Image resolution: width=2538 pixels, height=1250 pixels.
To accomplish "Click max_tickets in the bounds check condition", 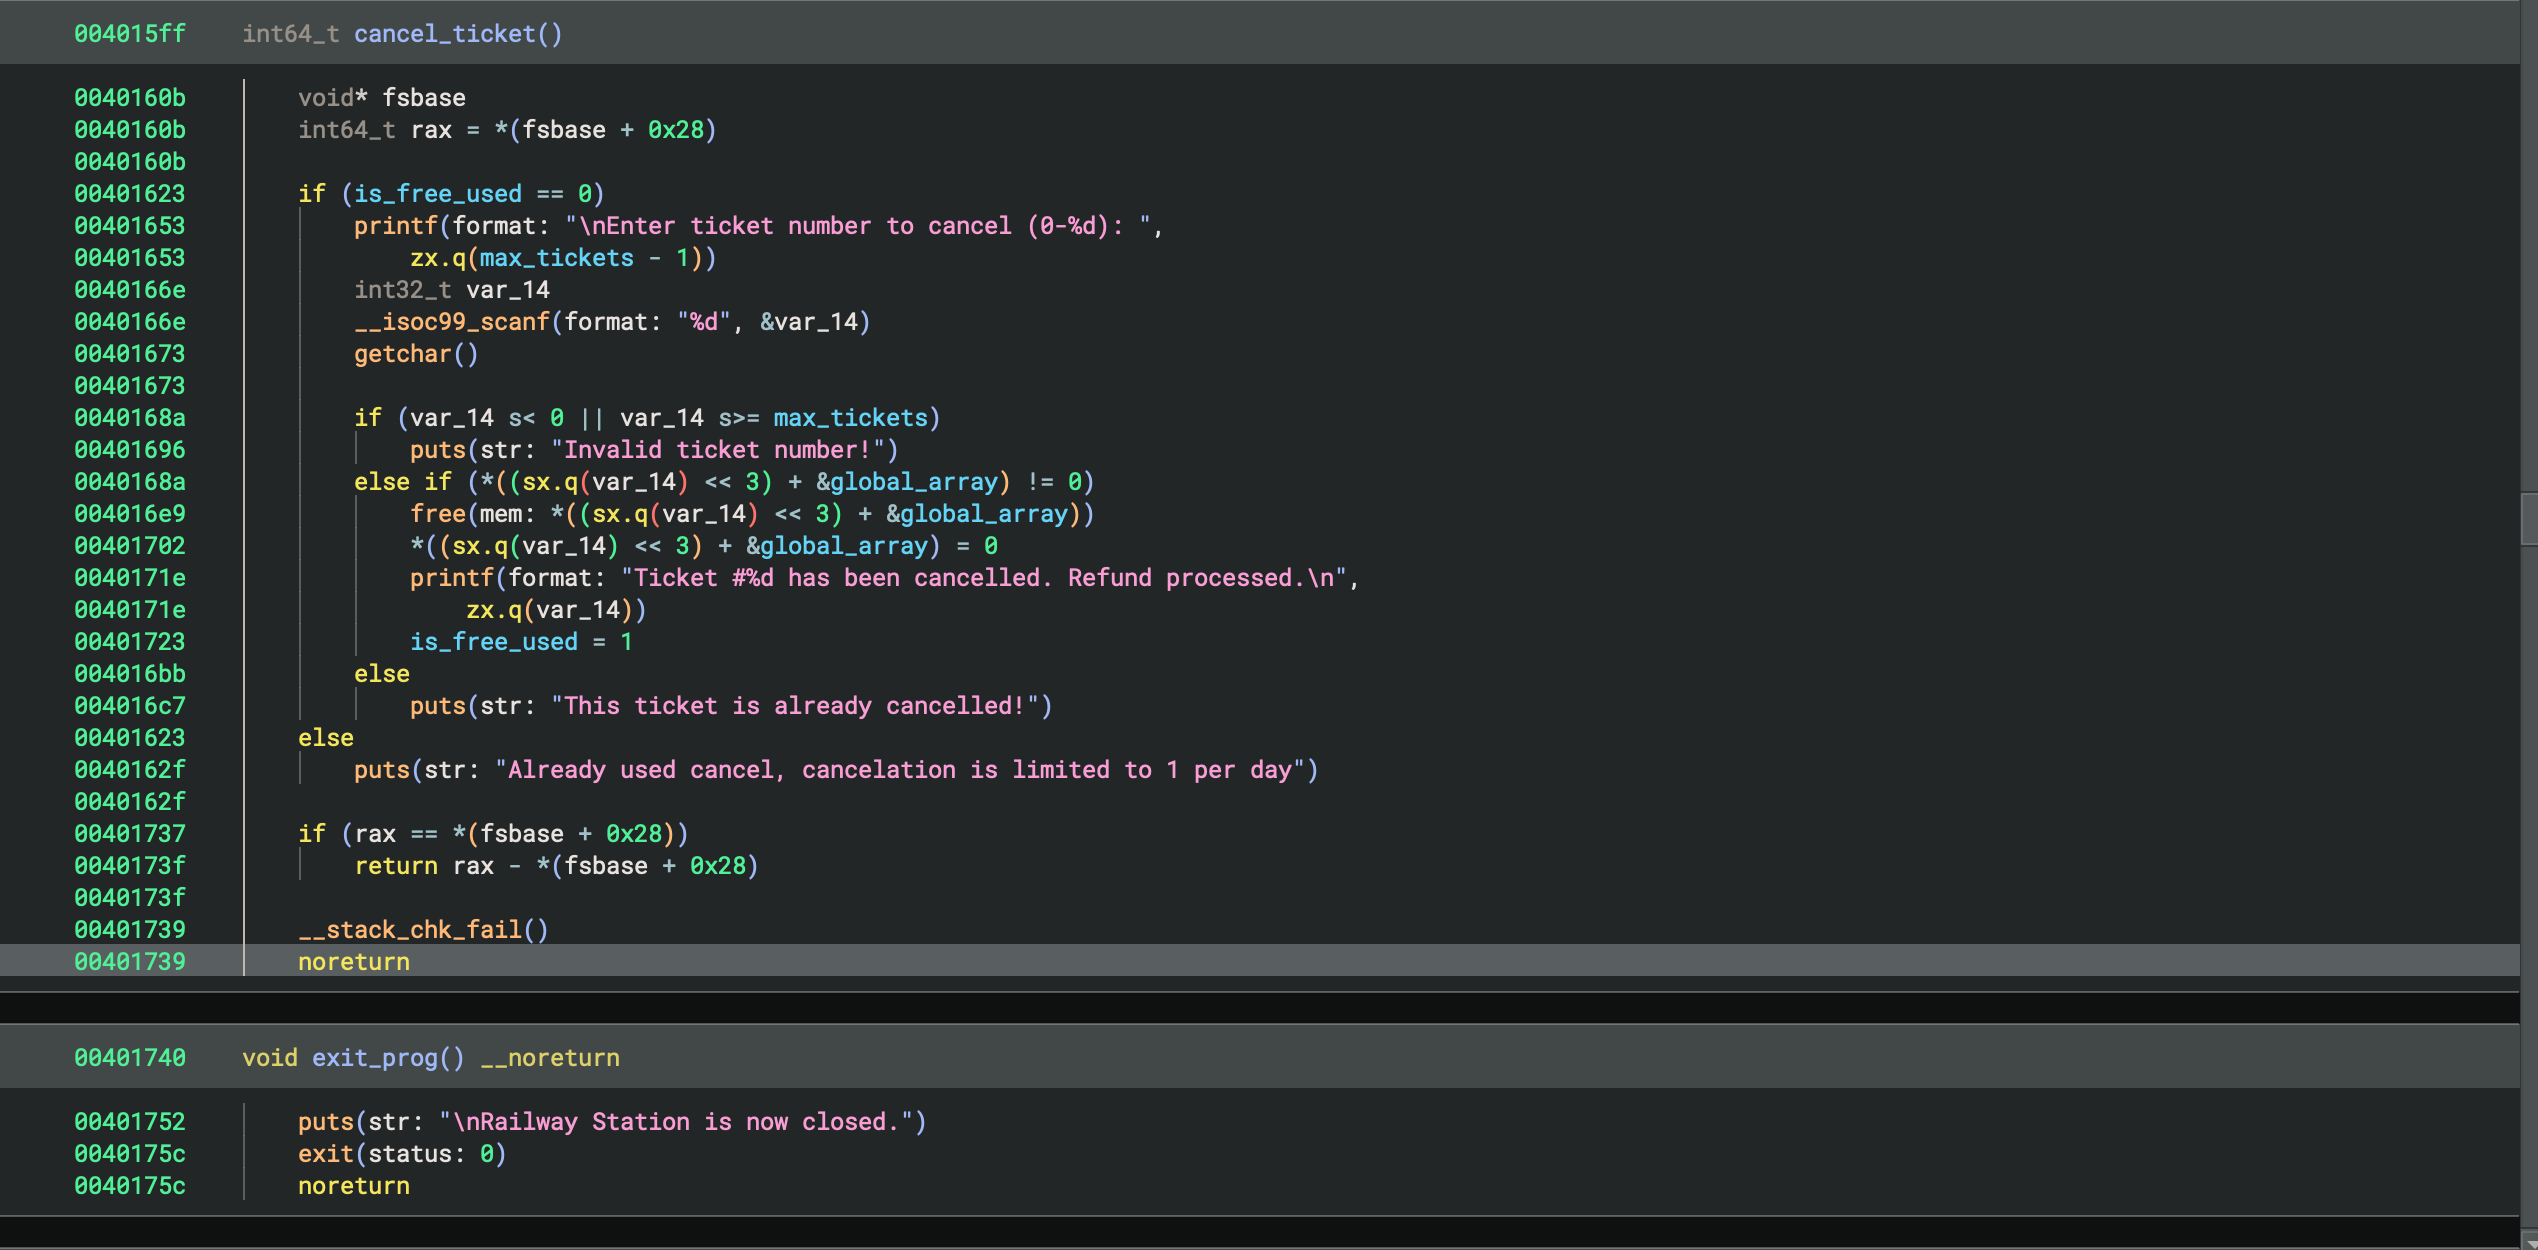I will pos(850,418).
